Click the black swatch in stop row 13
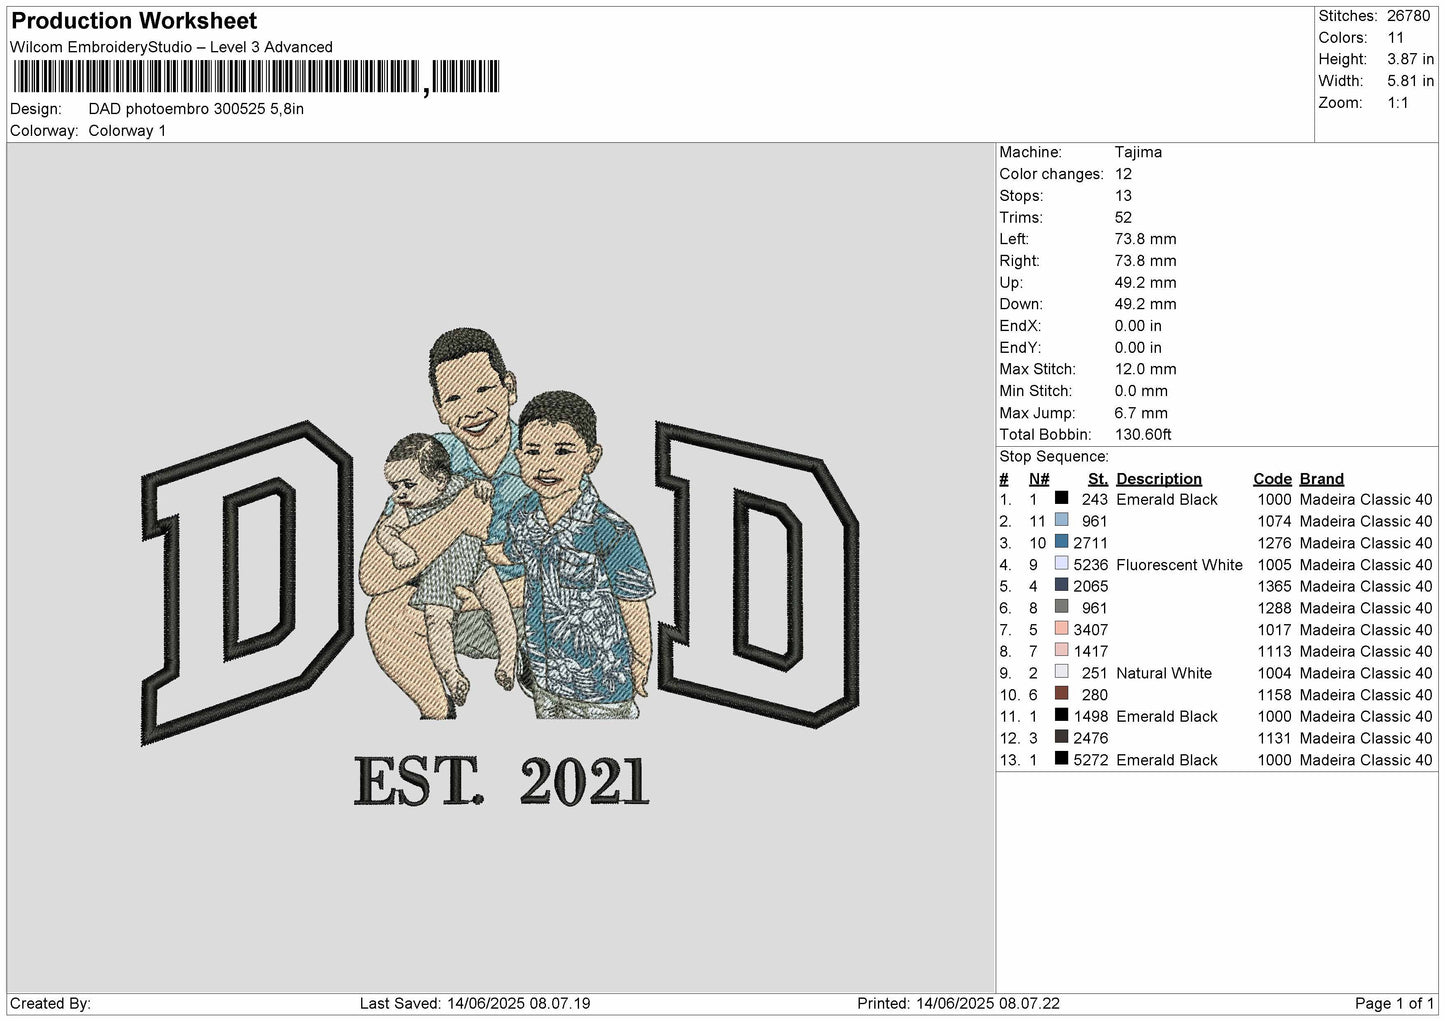Screen dimensions: 1445x1021 [x=1061, y=759]
